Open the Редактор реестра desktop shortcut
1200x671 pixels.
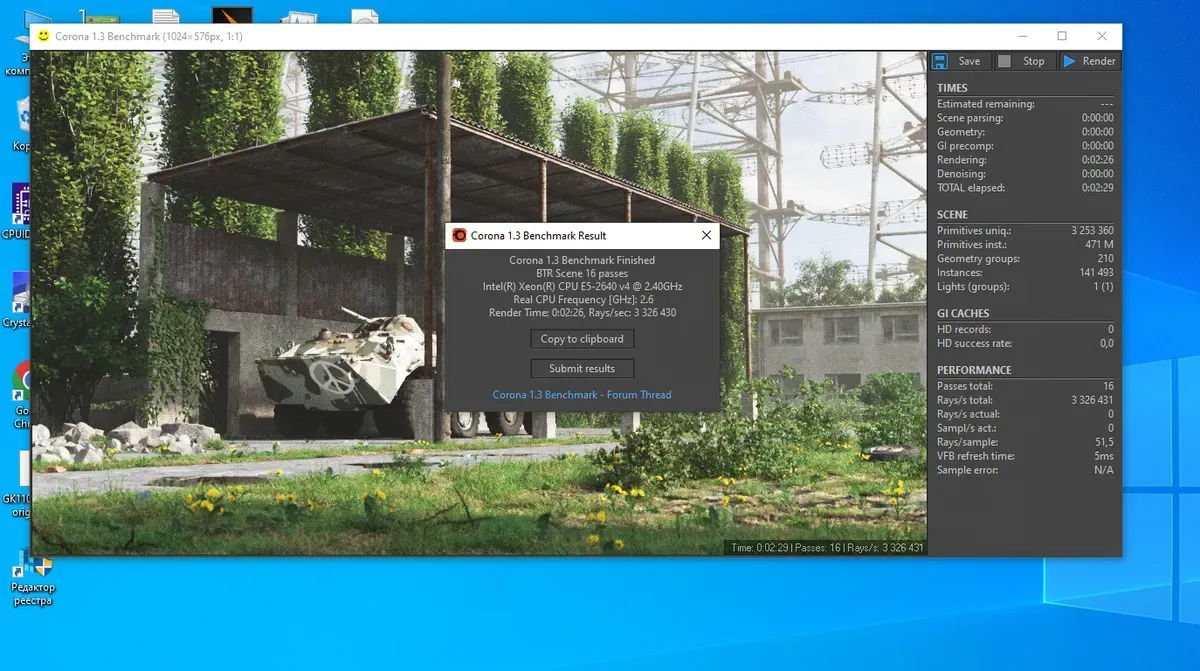point(32,574)
